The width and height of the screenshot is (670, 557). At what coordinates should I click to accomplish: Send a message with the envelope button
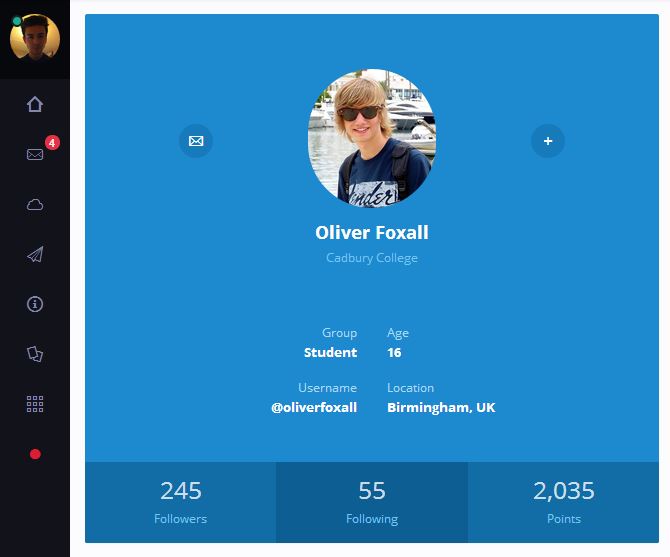196,141
